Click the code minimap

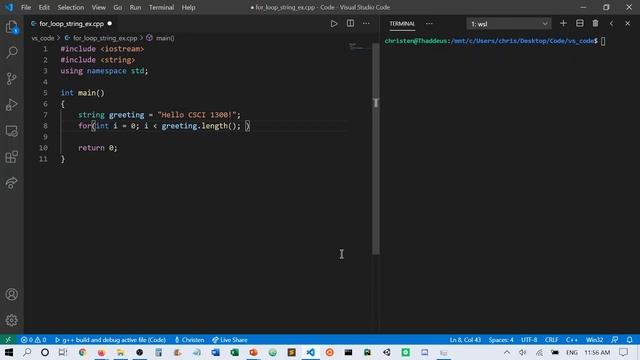359,47
